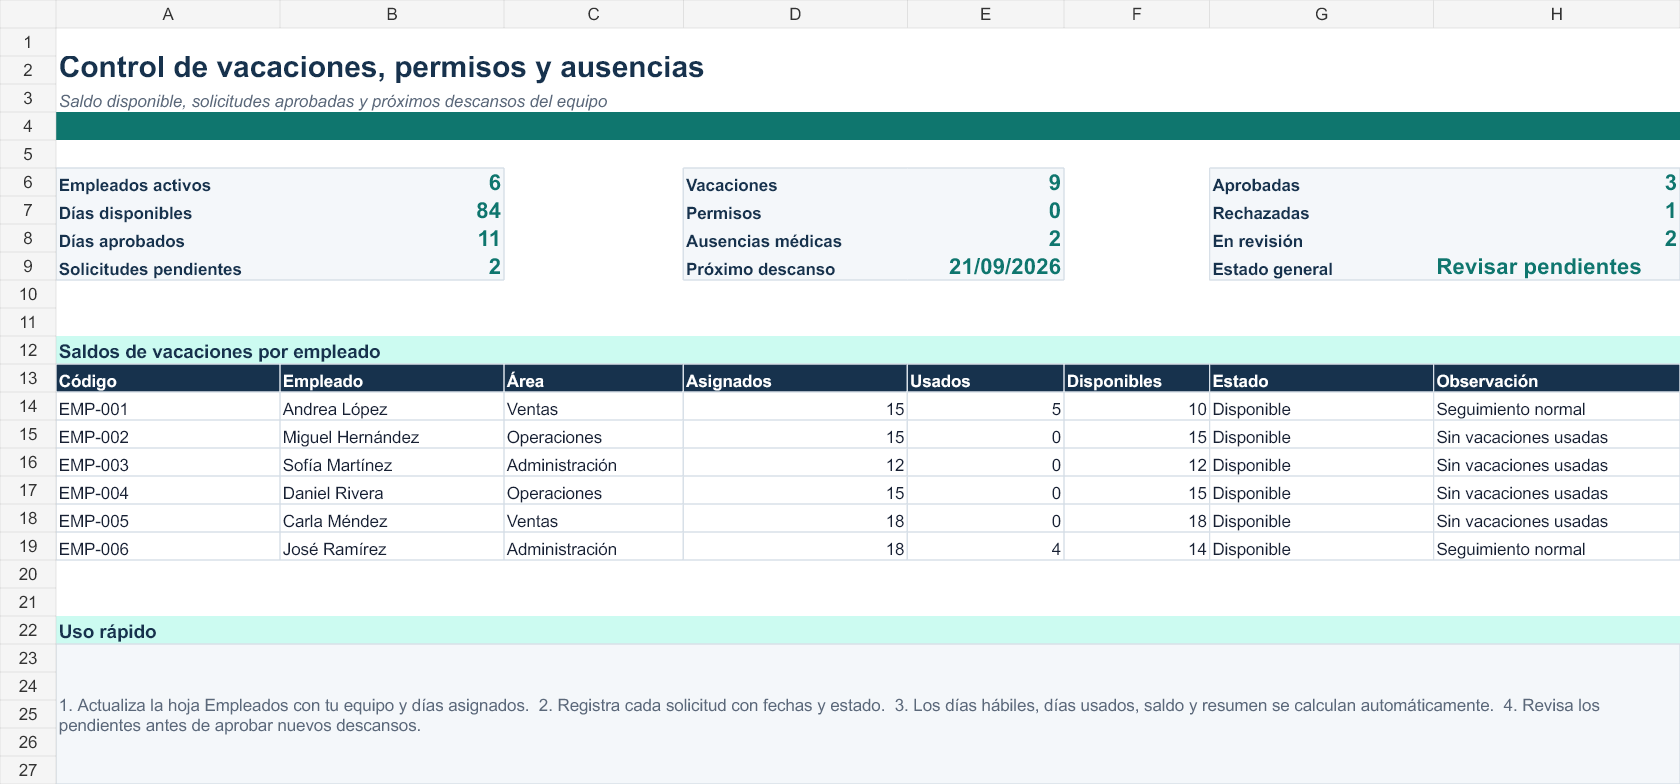
Task: Select column D header
Action: pyautogui.click(x=795, y=14)
